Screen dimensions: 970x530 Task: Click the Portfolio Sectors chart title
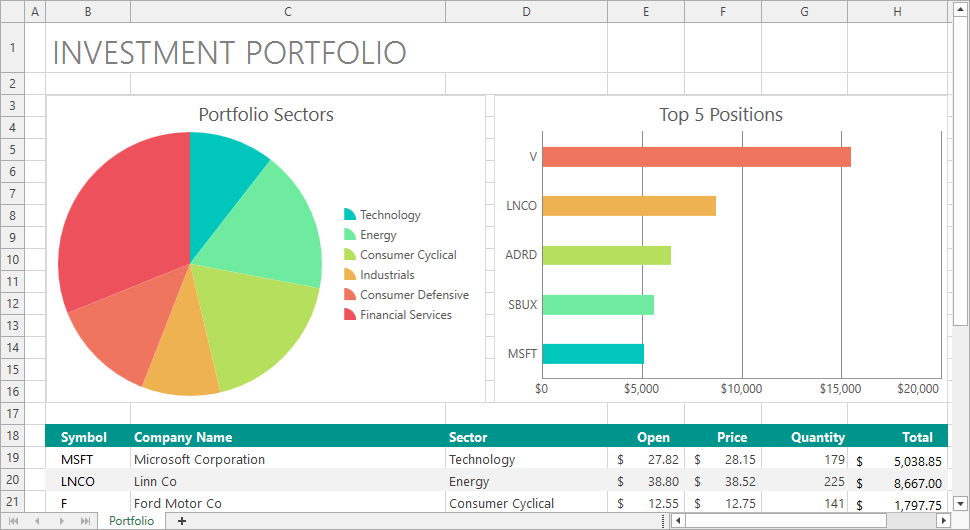coord(266,115)
